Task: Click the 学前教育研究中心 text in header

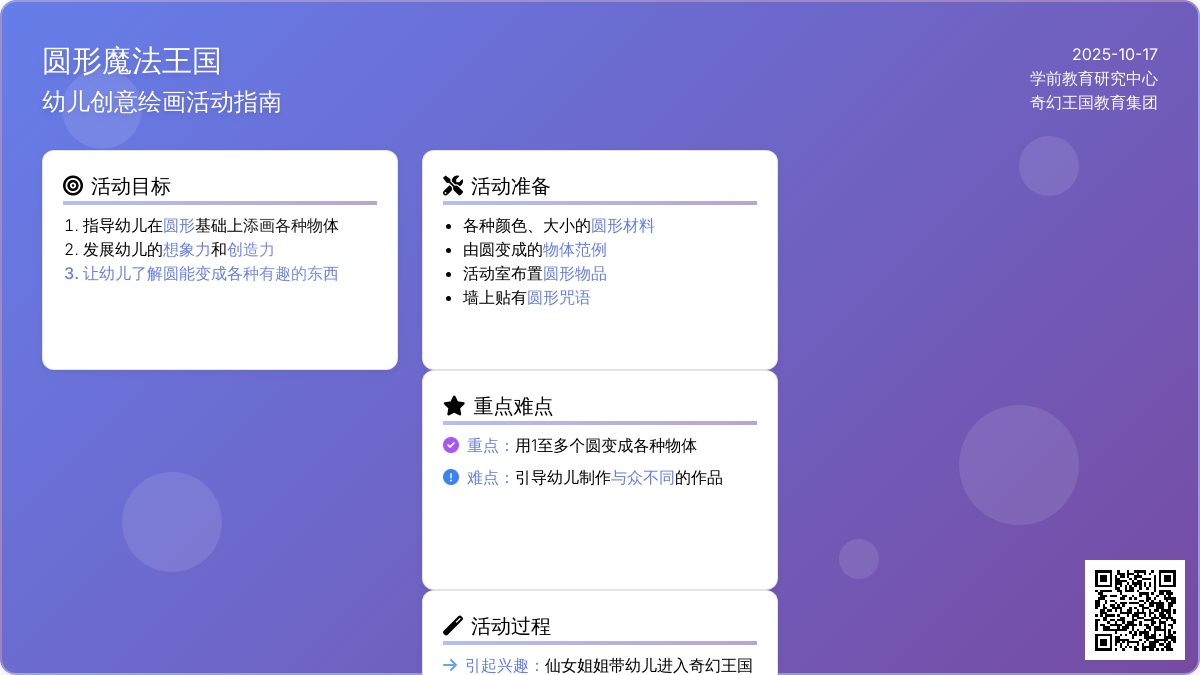Action: coord(1093,78)
